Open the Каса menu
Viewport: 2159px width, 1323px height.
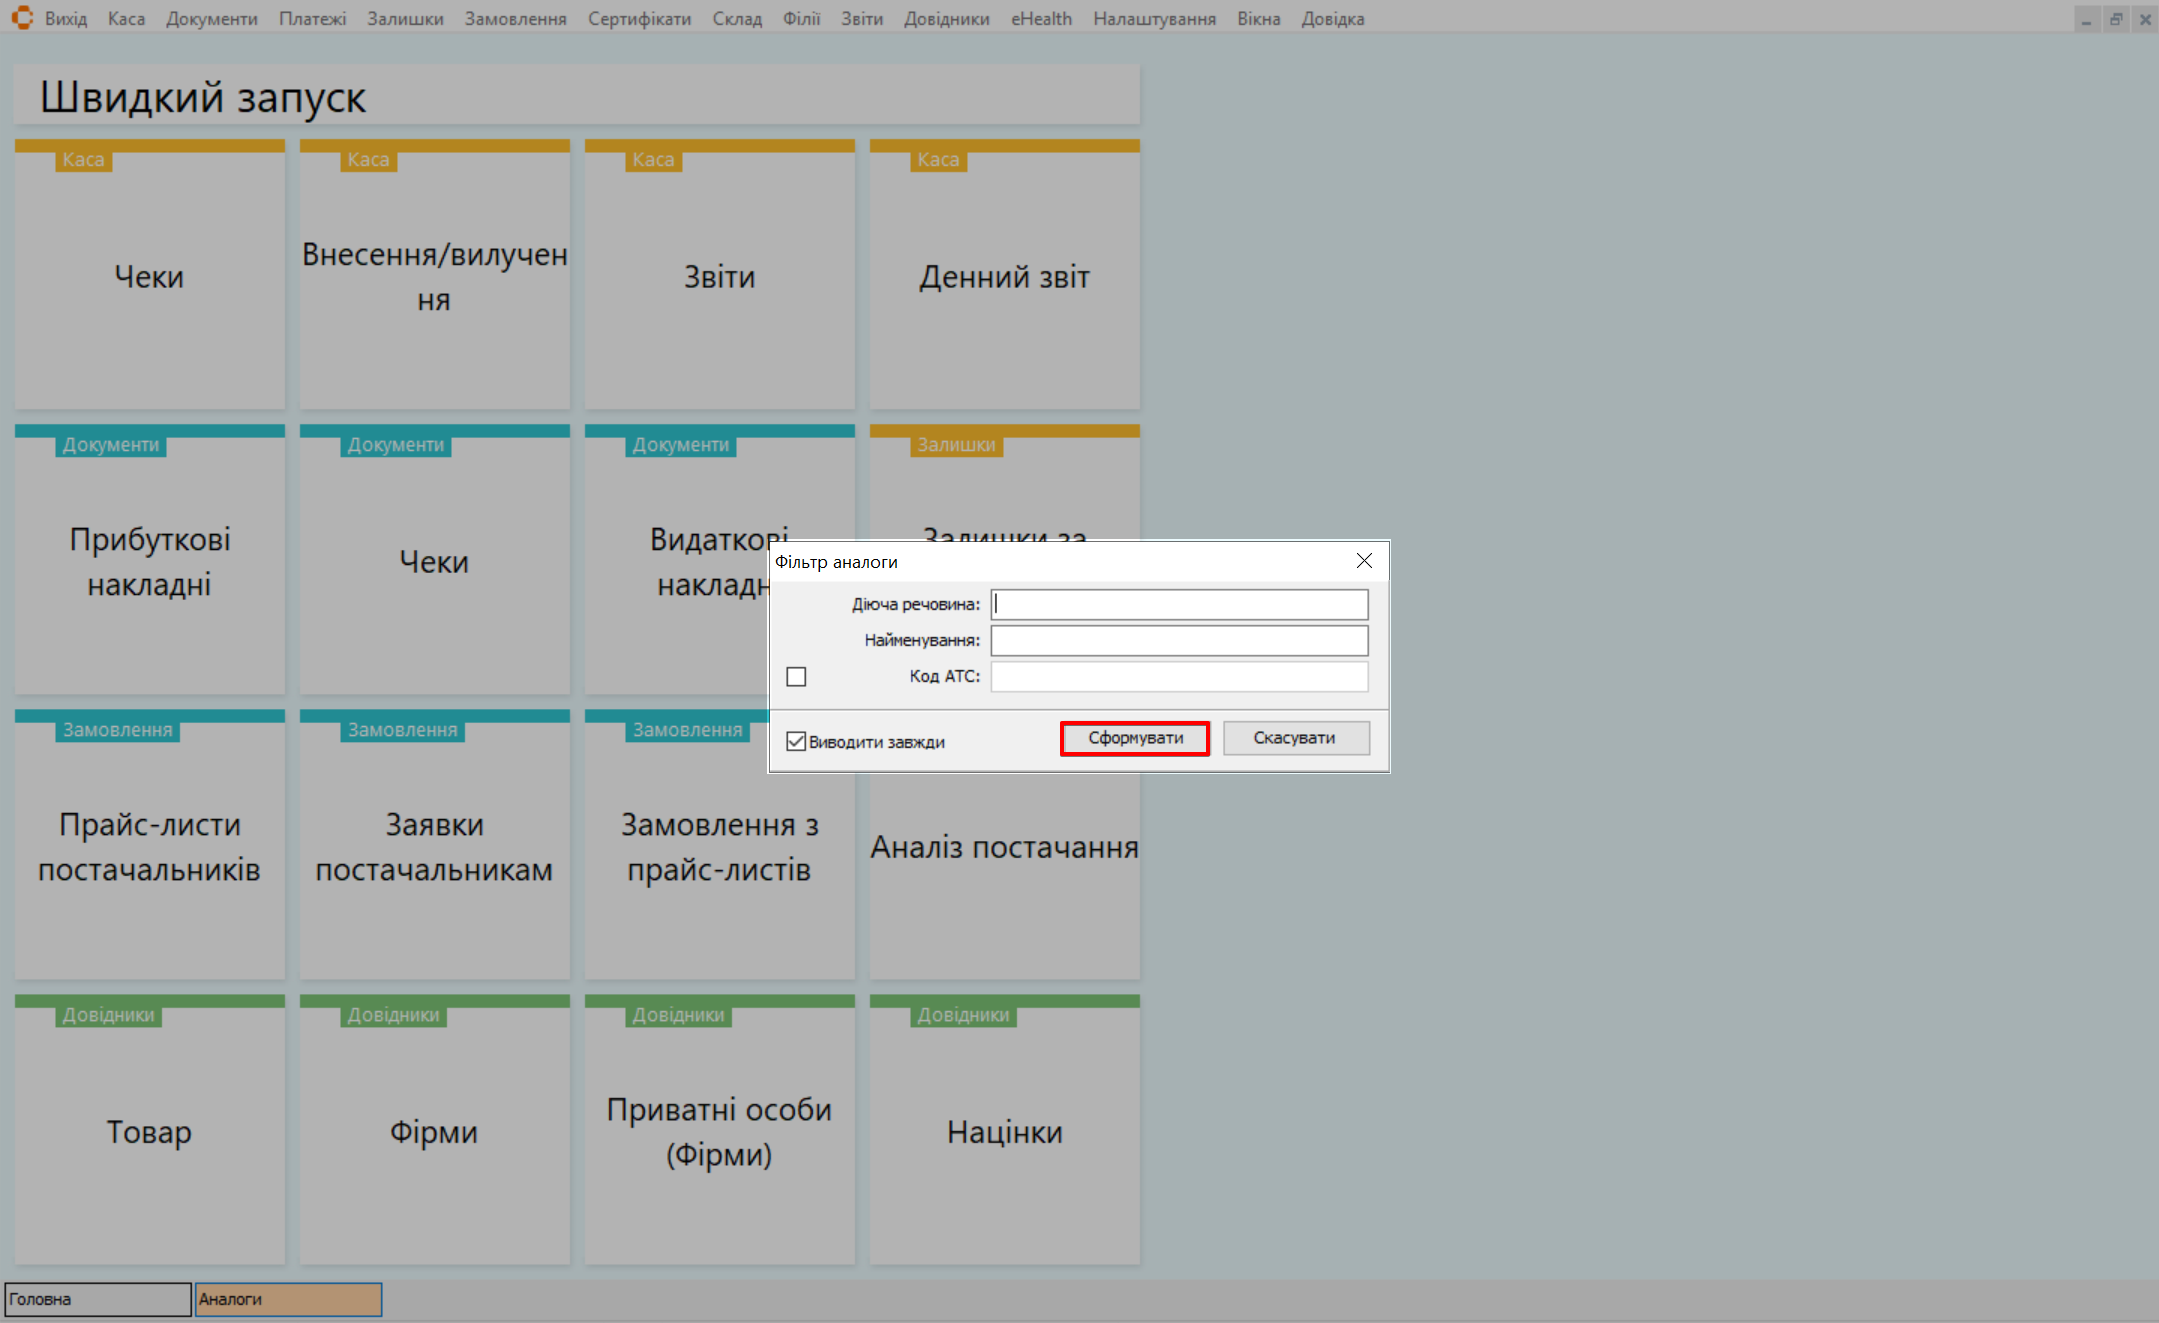pyautogui.click(x=126, y=19)
